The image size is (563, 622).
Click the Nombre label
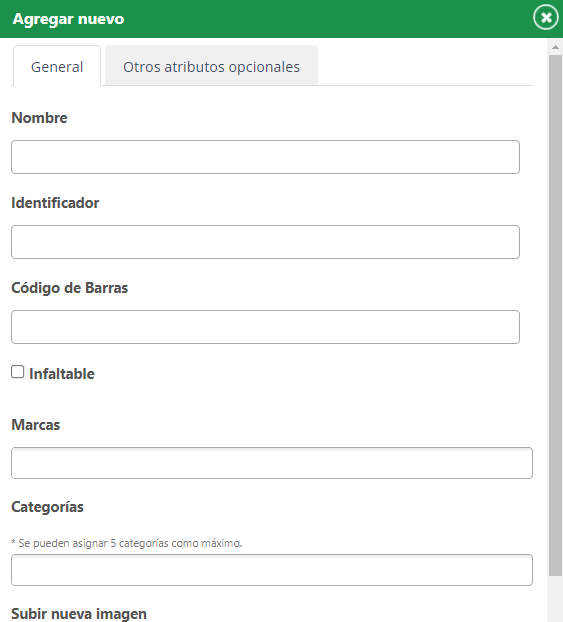point(39,118)
